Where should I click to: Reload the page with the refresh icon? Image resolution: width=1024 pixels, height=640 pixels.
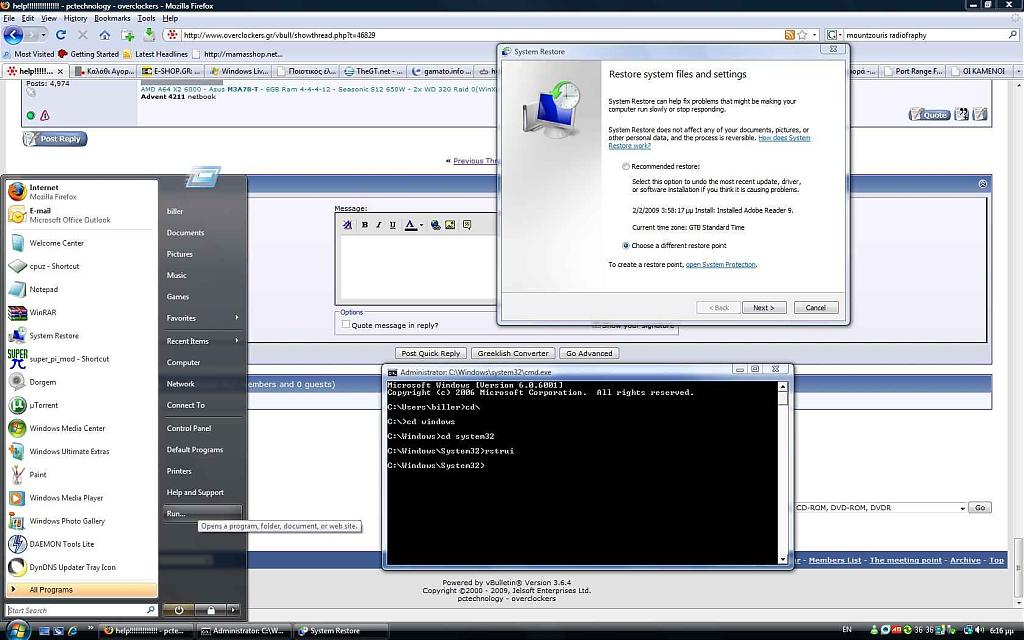(x=61, y=35)
